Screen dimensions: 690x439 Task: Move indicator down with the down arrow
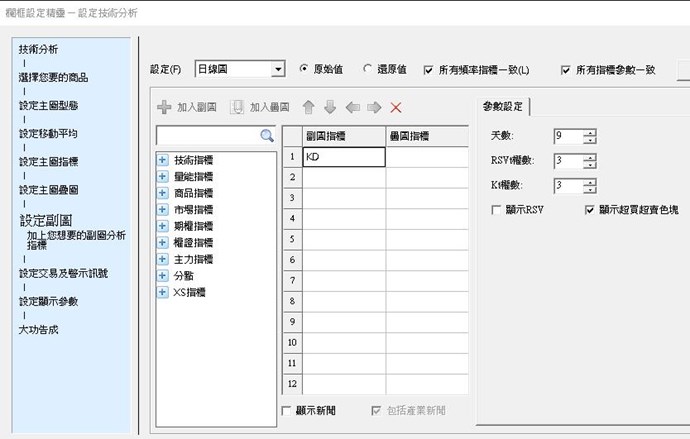330,106
